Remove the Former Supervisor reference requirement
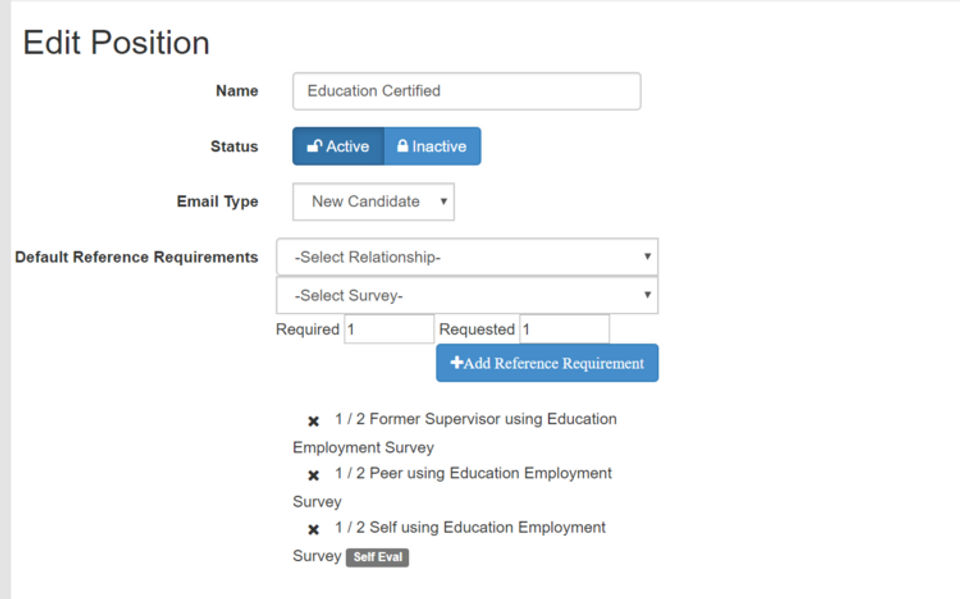 [313, 421]
